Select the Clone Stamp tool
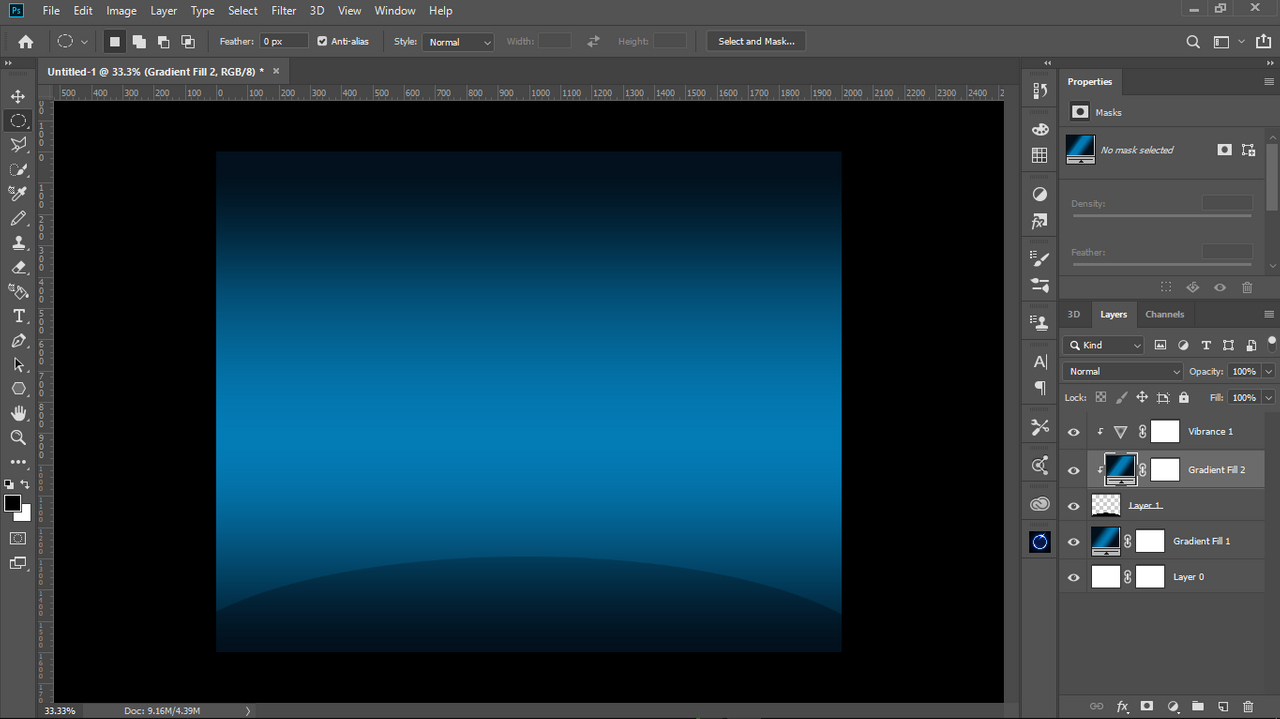1280x719 pixels. click(x=18, y=243)
